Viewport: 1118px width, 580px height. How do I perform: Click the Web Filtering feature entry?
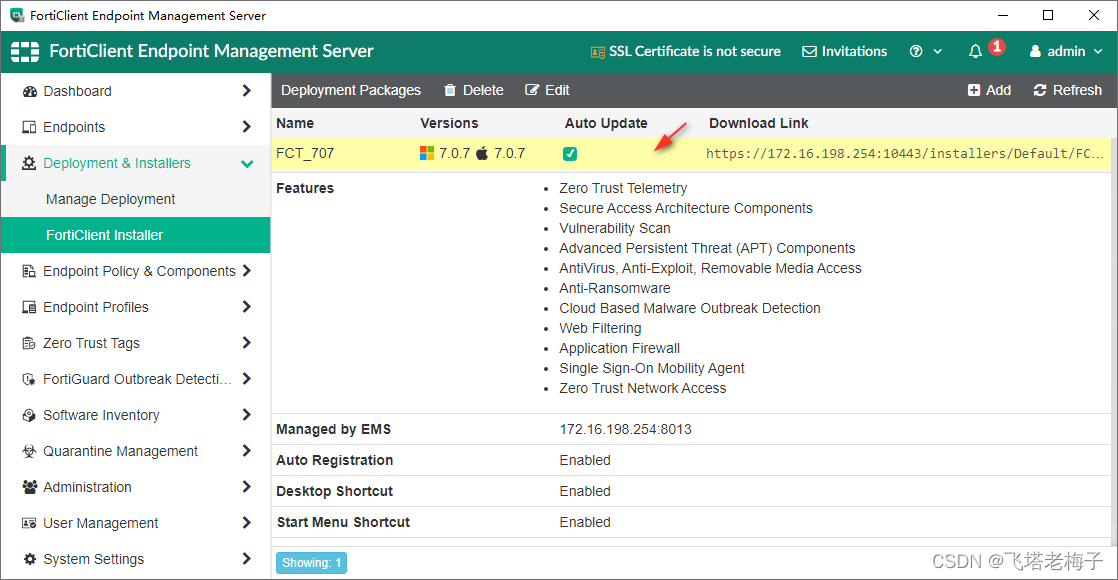click(x=600, y=328)
